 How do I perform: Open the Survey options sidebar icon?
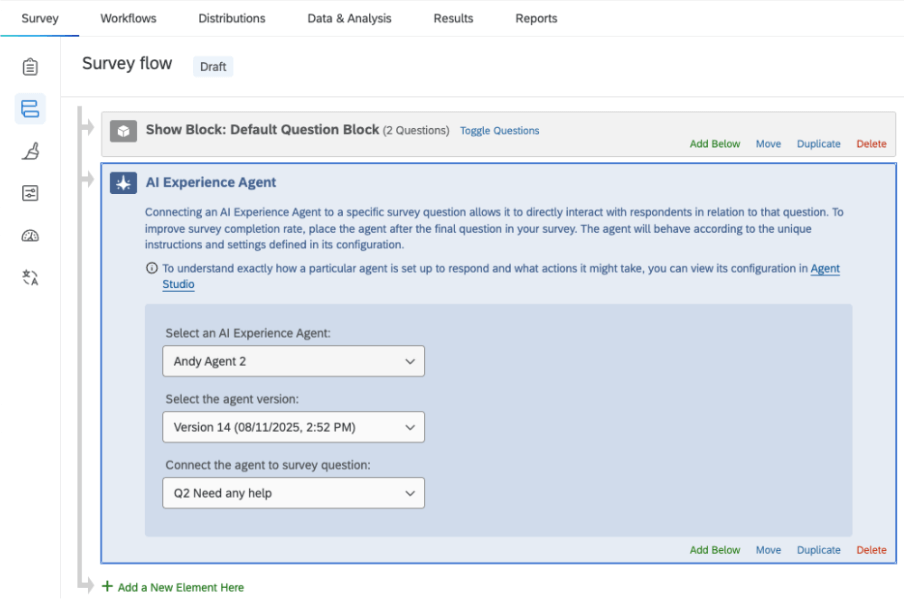click(30, 193)
